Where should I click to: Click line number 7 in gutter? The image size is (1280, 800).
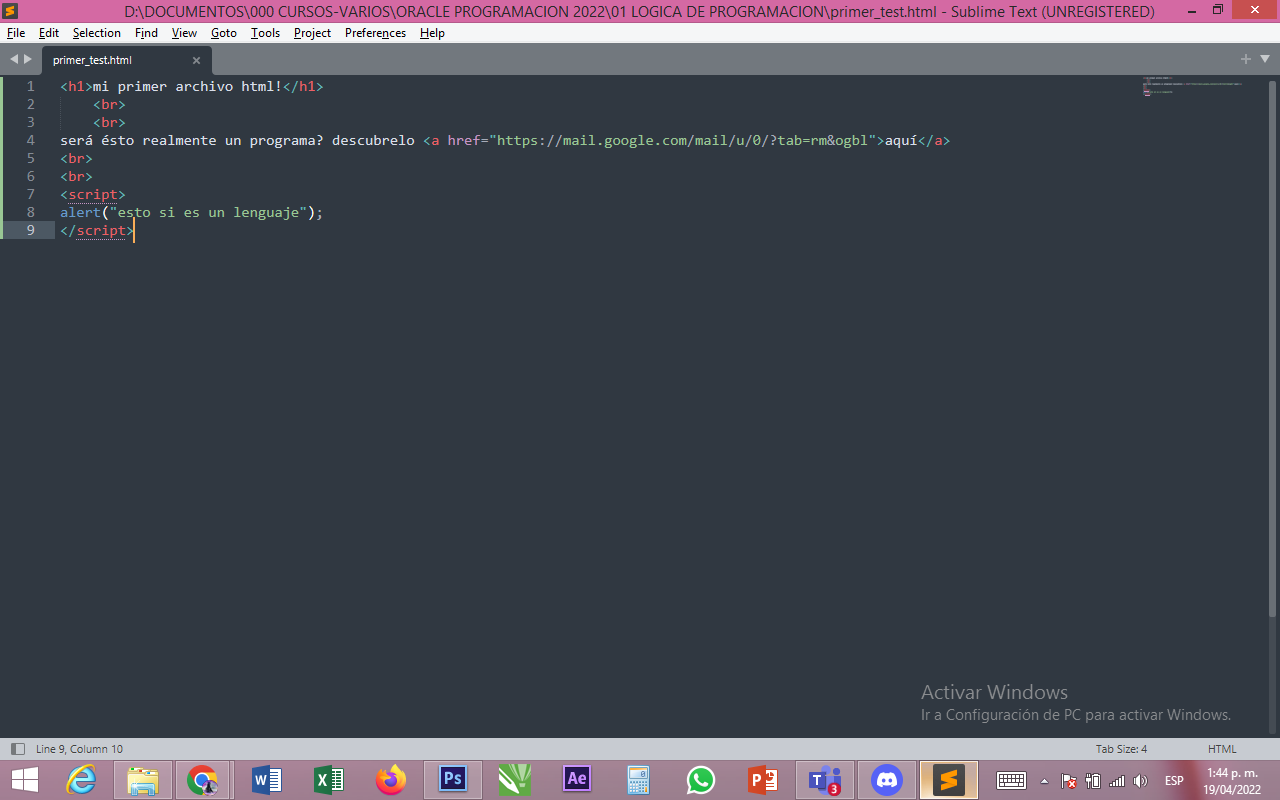coord(31,194)
